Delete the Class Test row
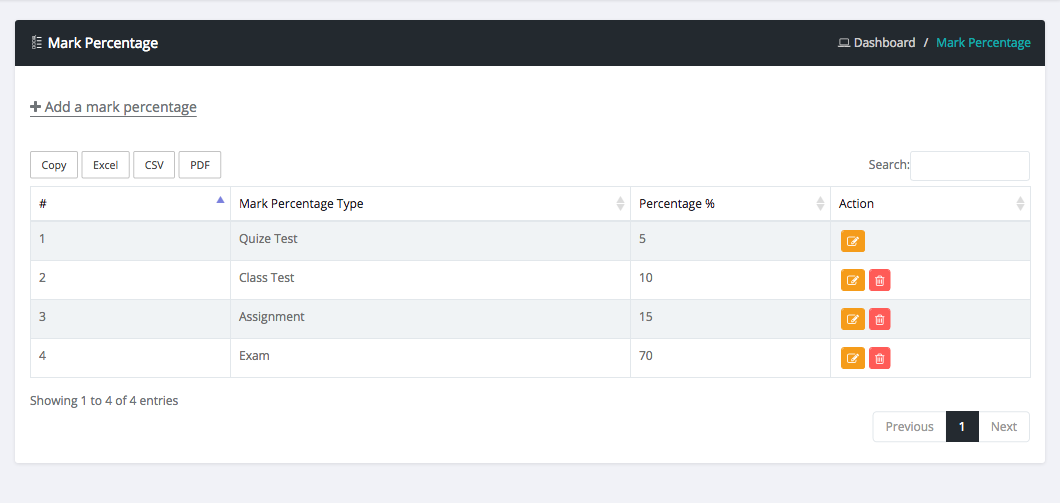 coord(879,280)
